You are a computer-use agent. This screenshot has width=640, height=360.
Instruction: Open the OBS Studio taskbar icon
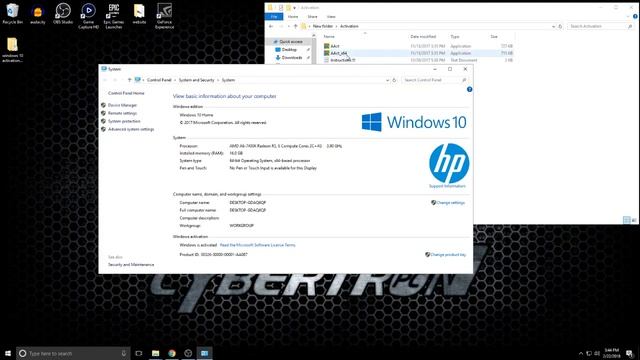point(188,353)
